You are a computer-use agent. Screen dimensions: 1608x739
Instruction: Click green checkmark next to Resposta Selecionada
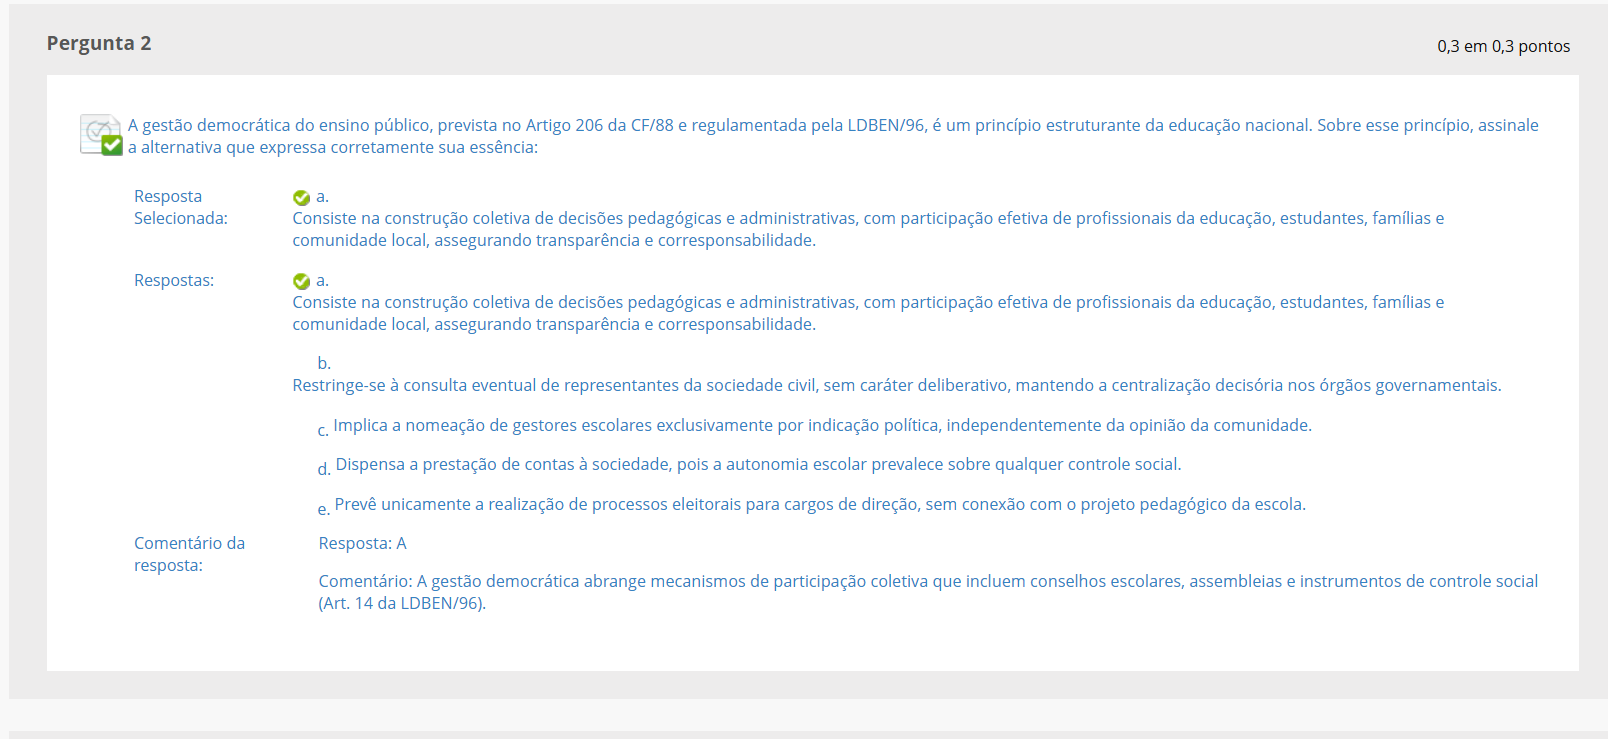click(x=301, y=198)
